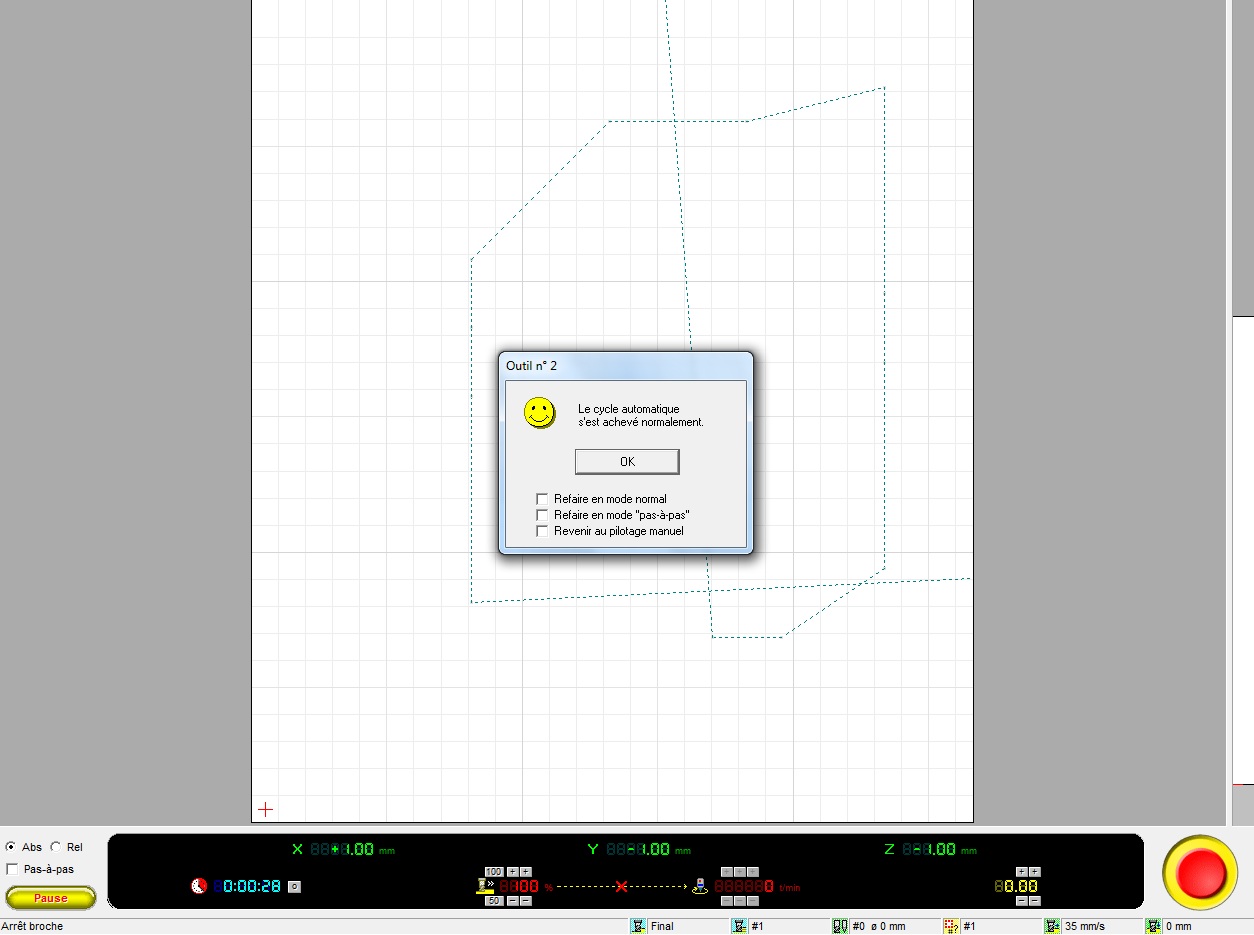This screenshot has height=935, width=1254.
Task: Enable 'Refaire en mode normal' checkbox
Action: (542, 499)
